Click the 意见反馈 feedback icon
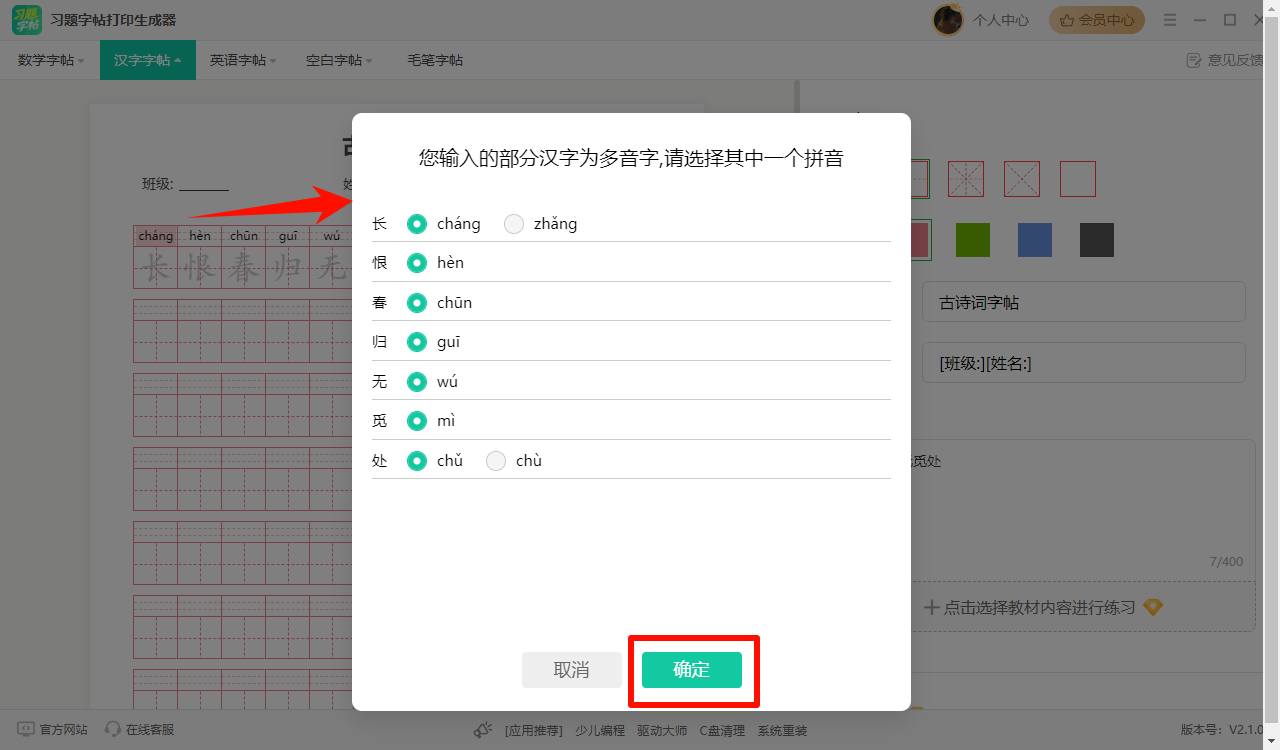The width and height of the screenshot is (1280, 750). coord(1193,60)
